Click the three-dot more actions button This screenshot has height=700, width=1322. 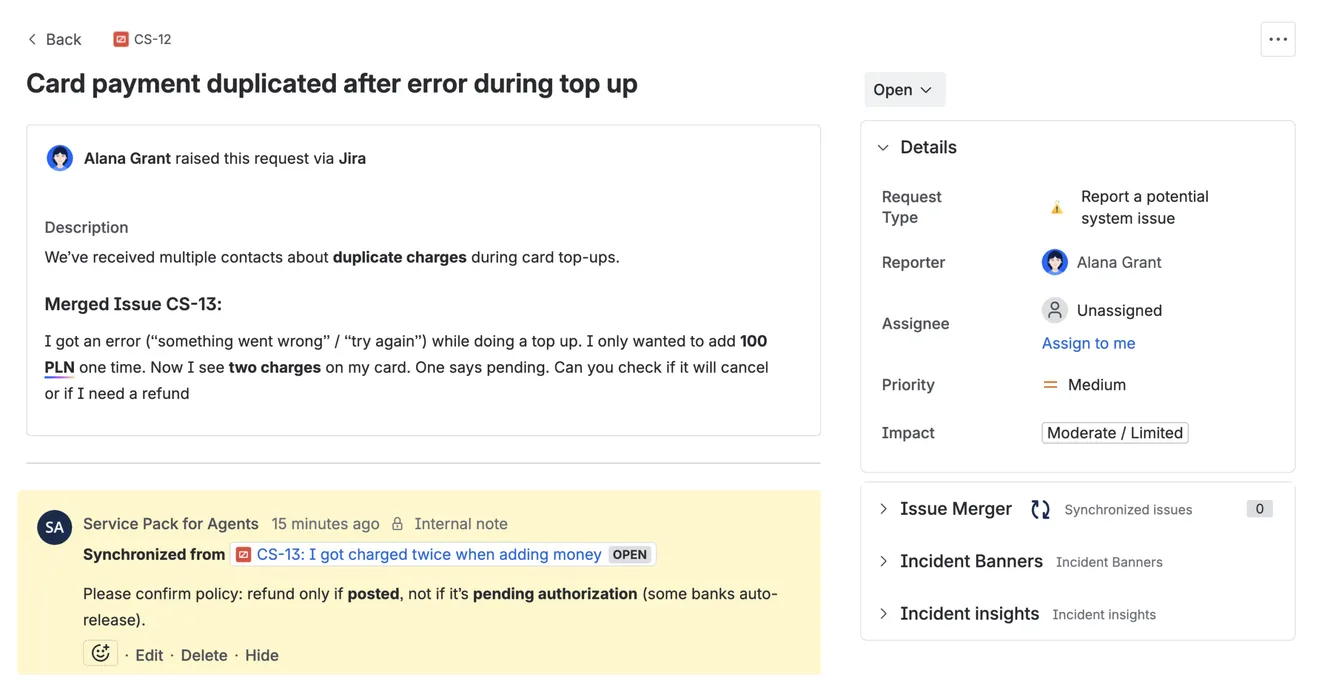tap(1277, 40)
